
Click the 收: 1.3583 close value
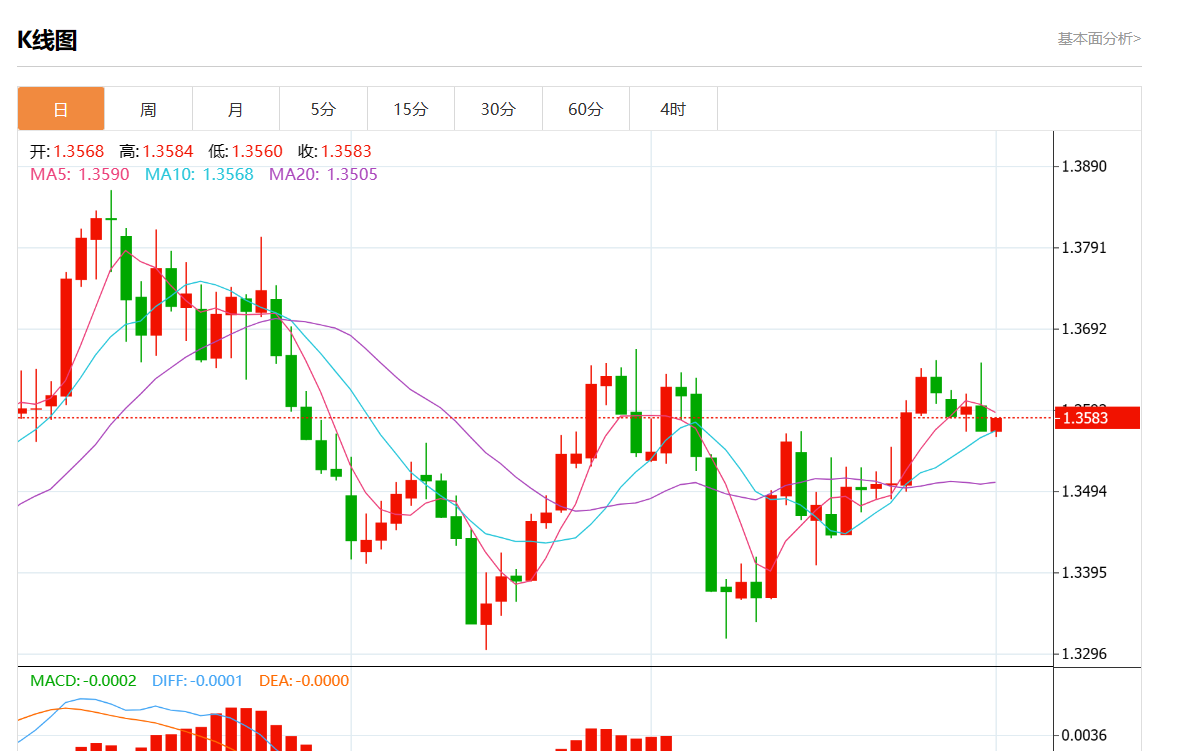point(335,152)
